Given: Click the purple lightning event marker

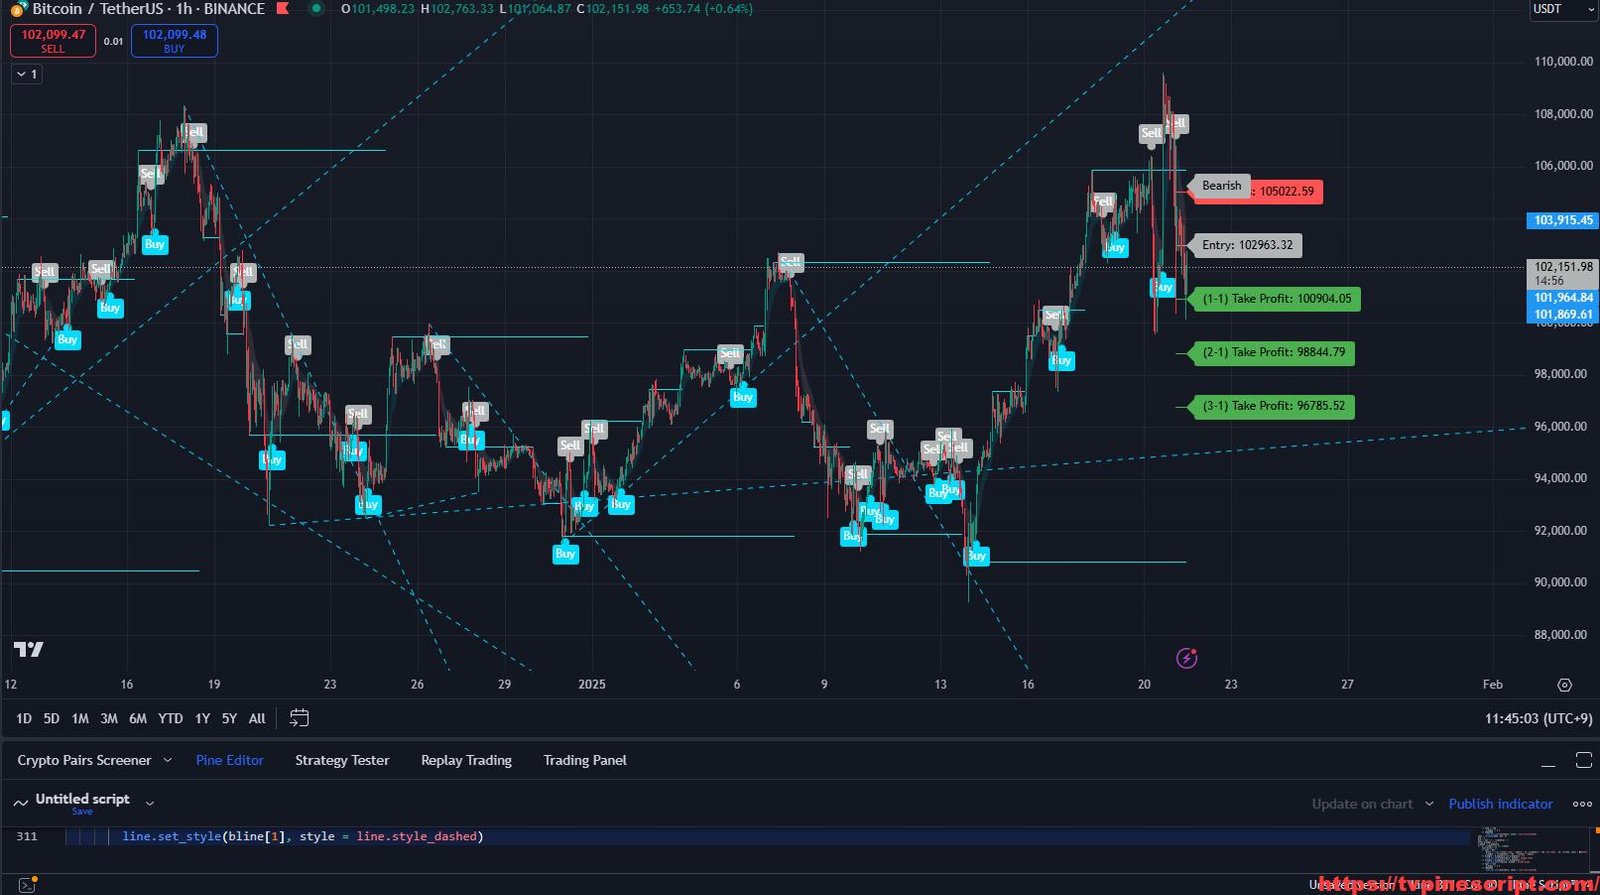Looking at the screenshot, I should (x=1186, y=658).
